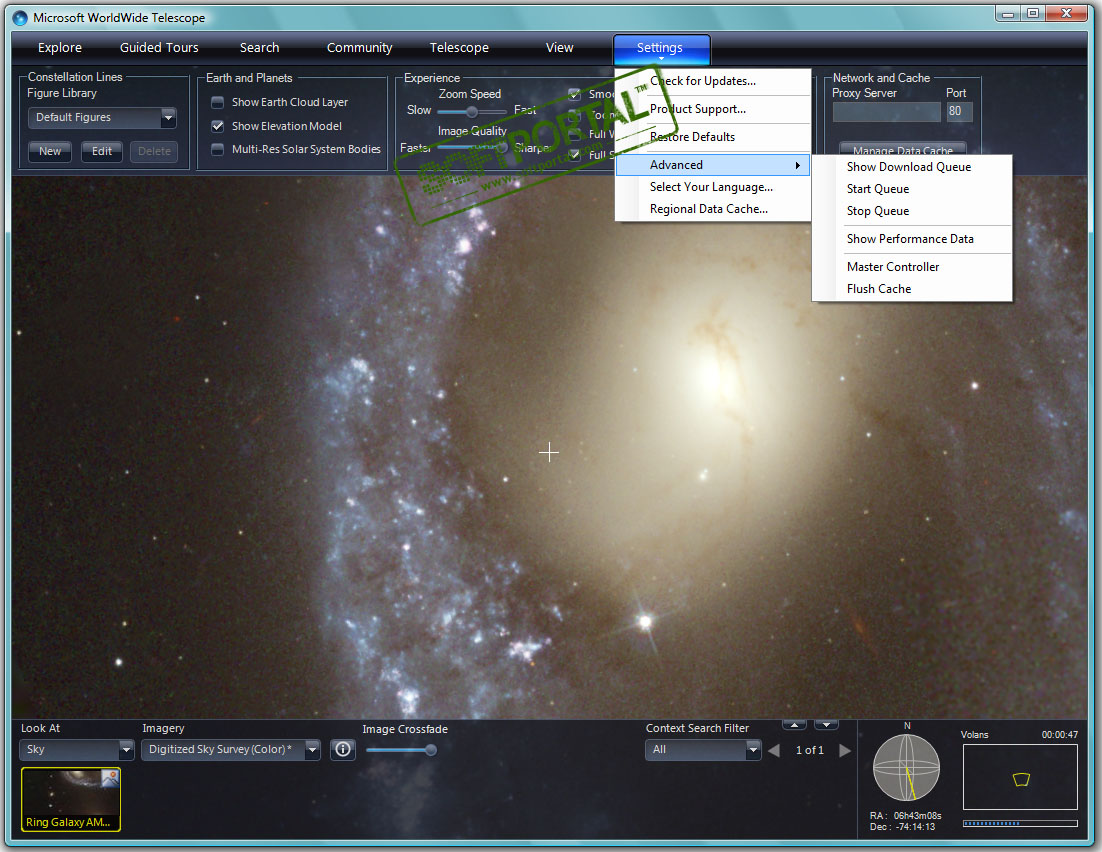Click the progress bar under the Volans overview
Screen dimensions: 1102x852
[x=1020, y=823]
